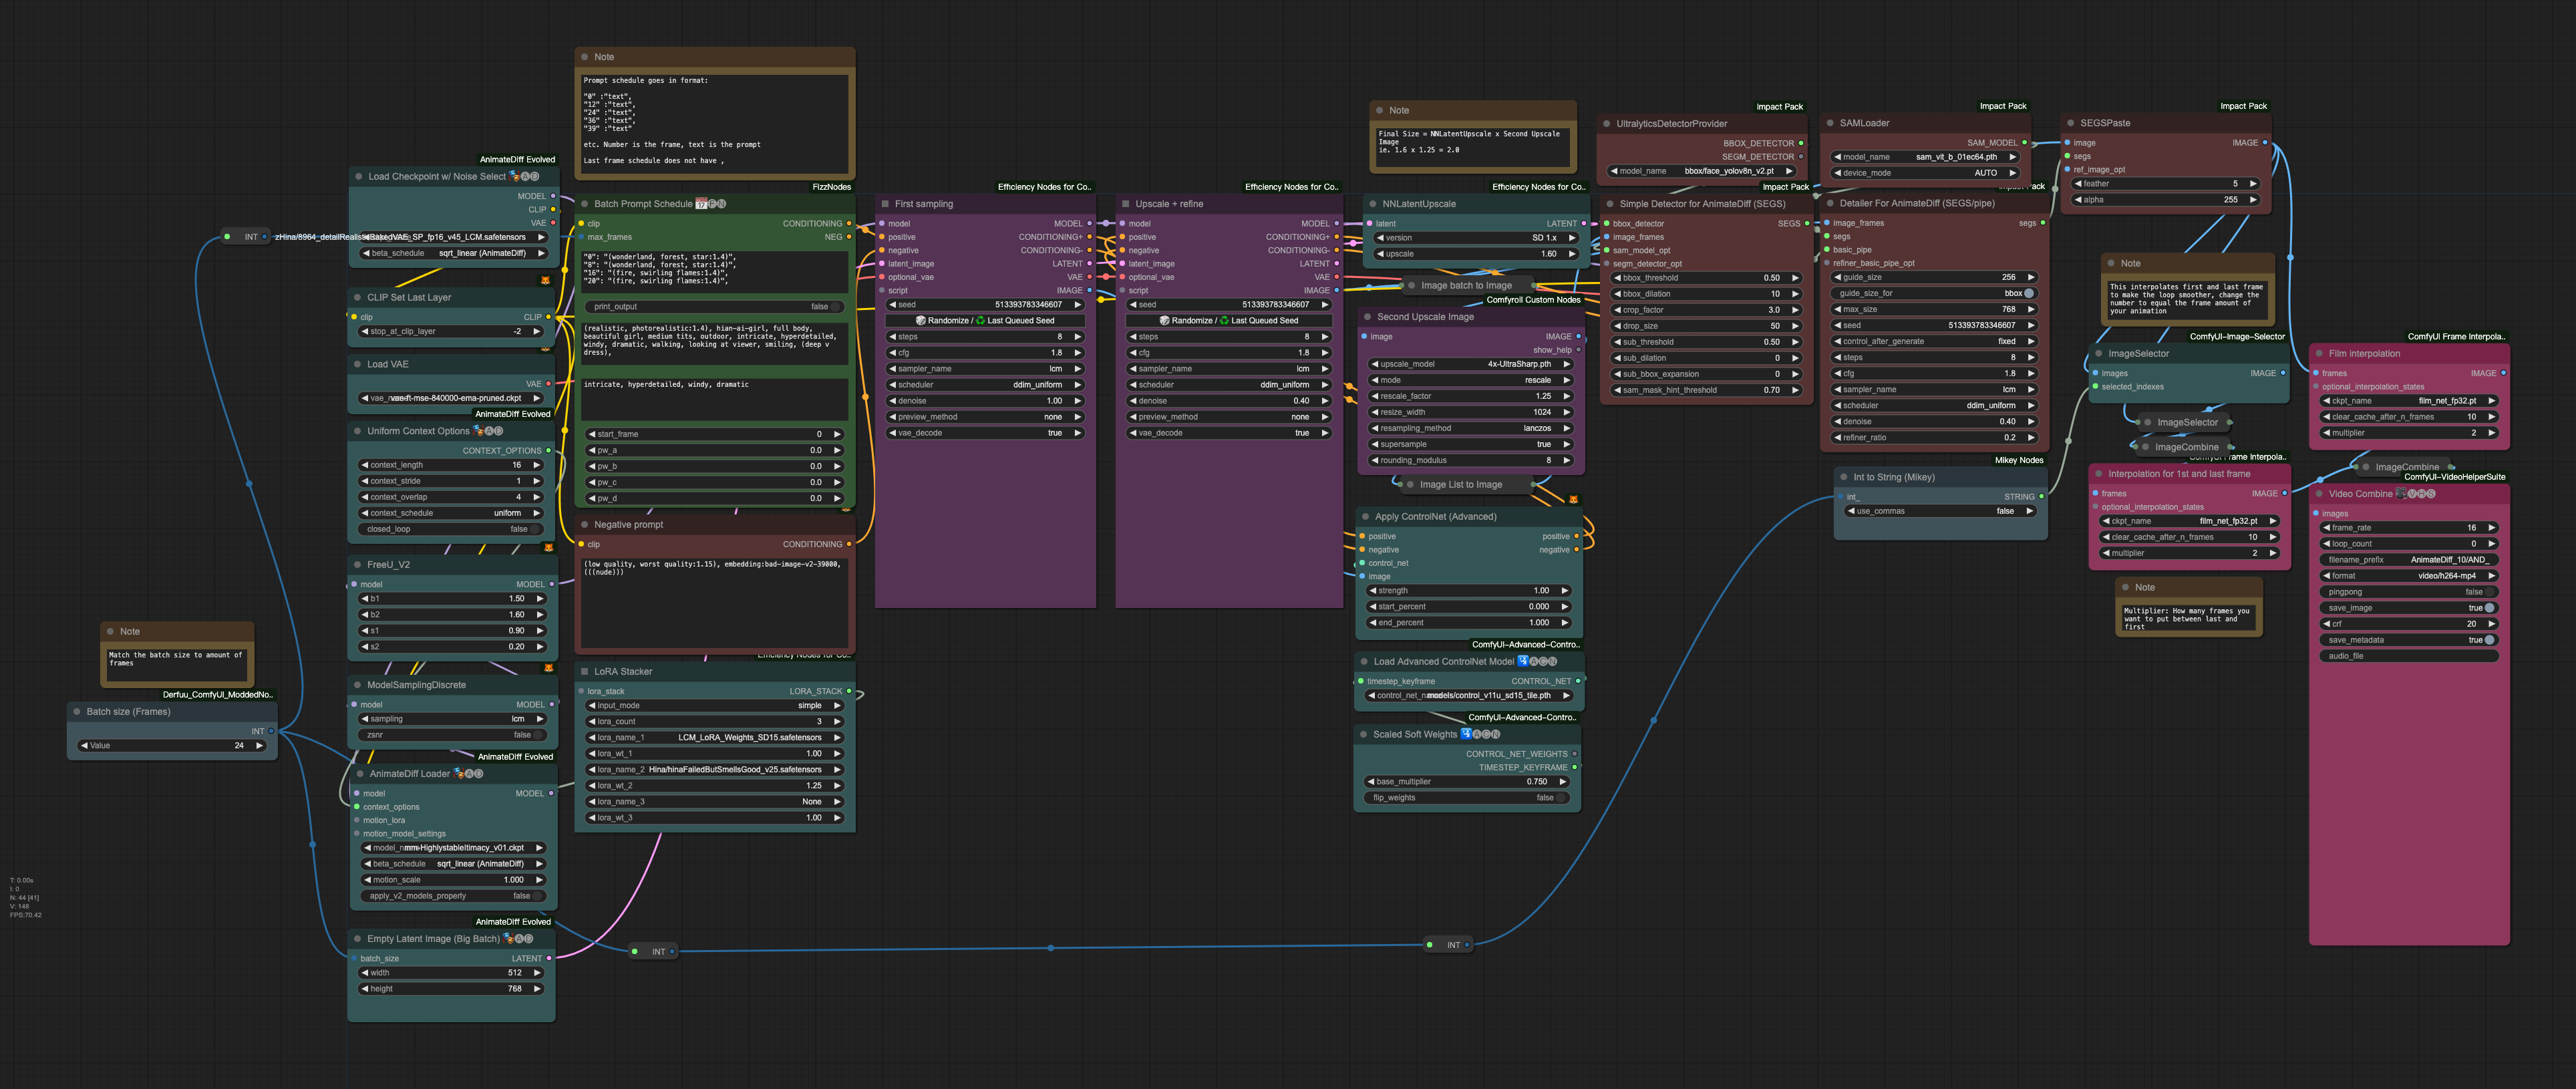This screenshot has width=2576, height=1089.
Task: Open the vae_name dropdown in Load VAE
Action: tap(450, 398)
